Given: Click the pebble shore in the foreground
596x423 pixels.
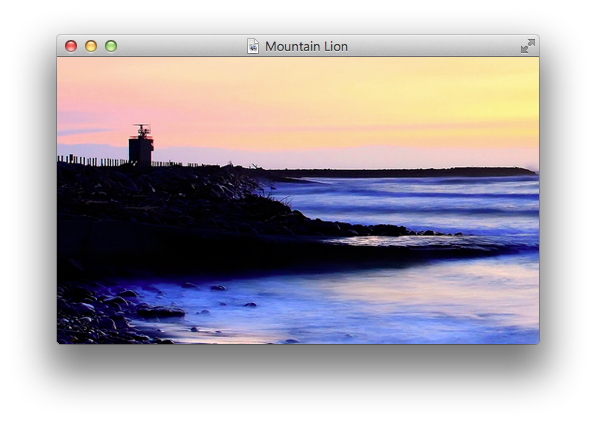Looking at the screenshot, I should (x=95, y=314).
